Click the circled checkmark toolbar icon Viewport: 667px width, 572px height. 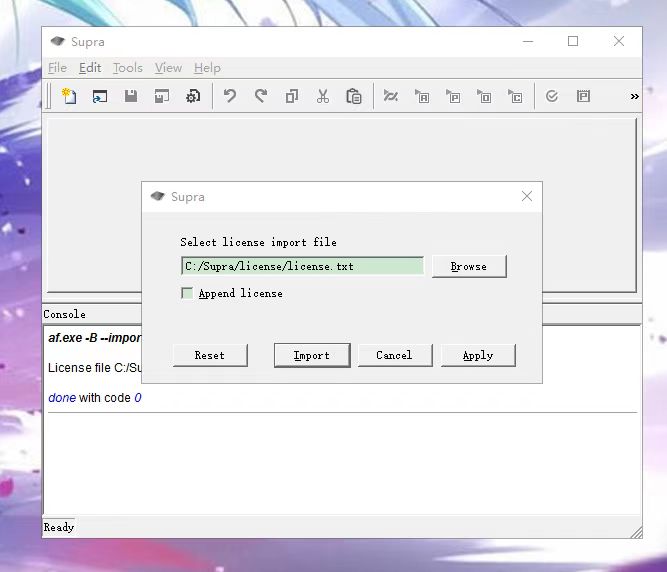point(552,96)
